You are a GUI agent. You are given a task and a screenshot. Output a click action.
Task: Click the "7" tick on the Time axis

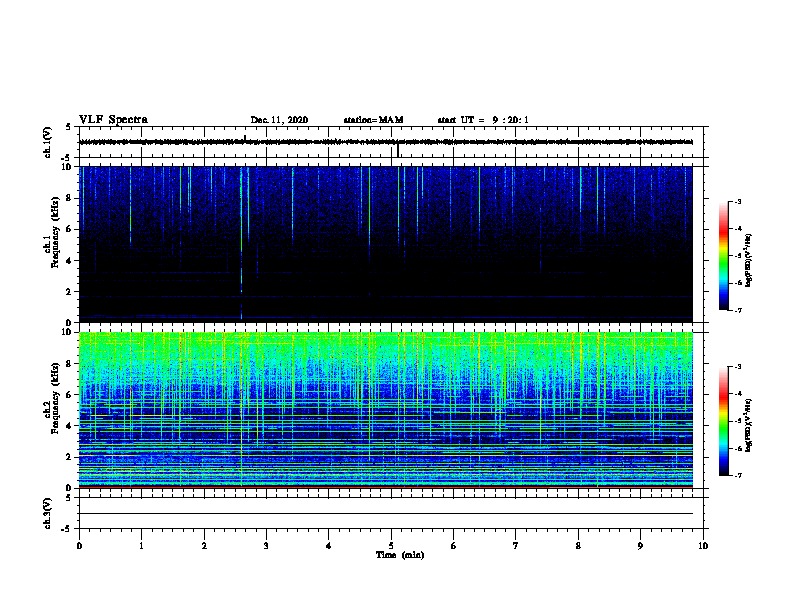(516, 546)
